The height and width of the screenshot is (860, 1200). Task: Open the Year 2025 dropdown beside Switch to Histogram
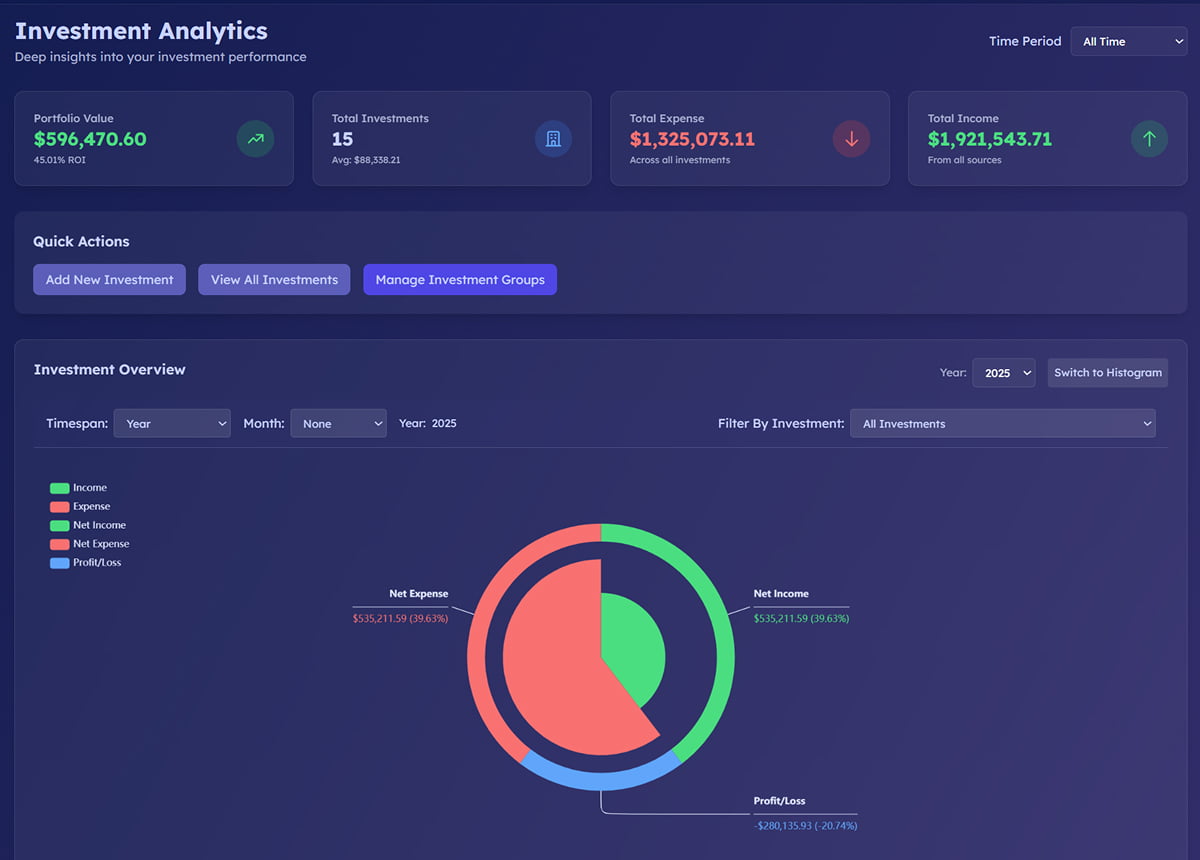pos(1003,373)
